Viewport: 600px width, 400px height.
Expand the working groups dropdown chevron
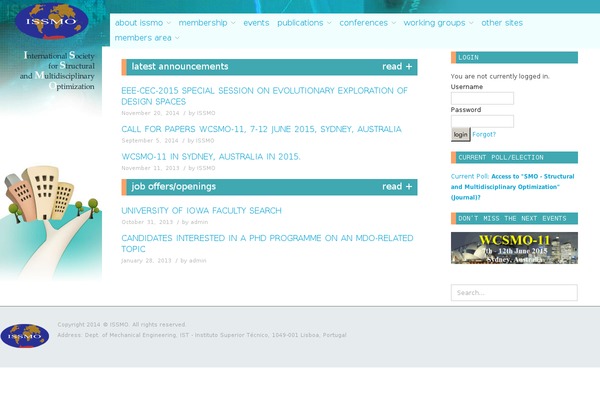[x=471, y=23]
